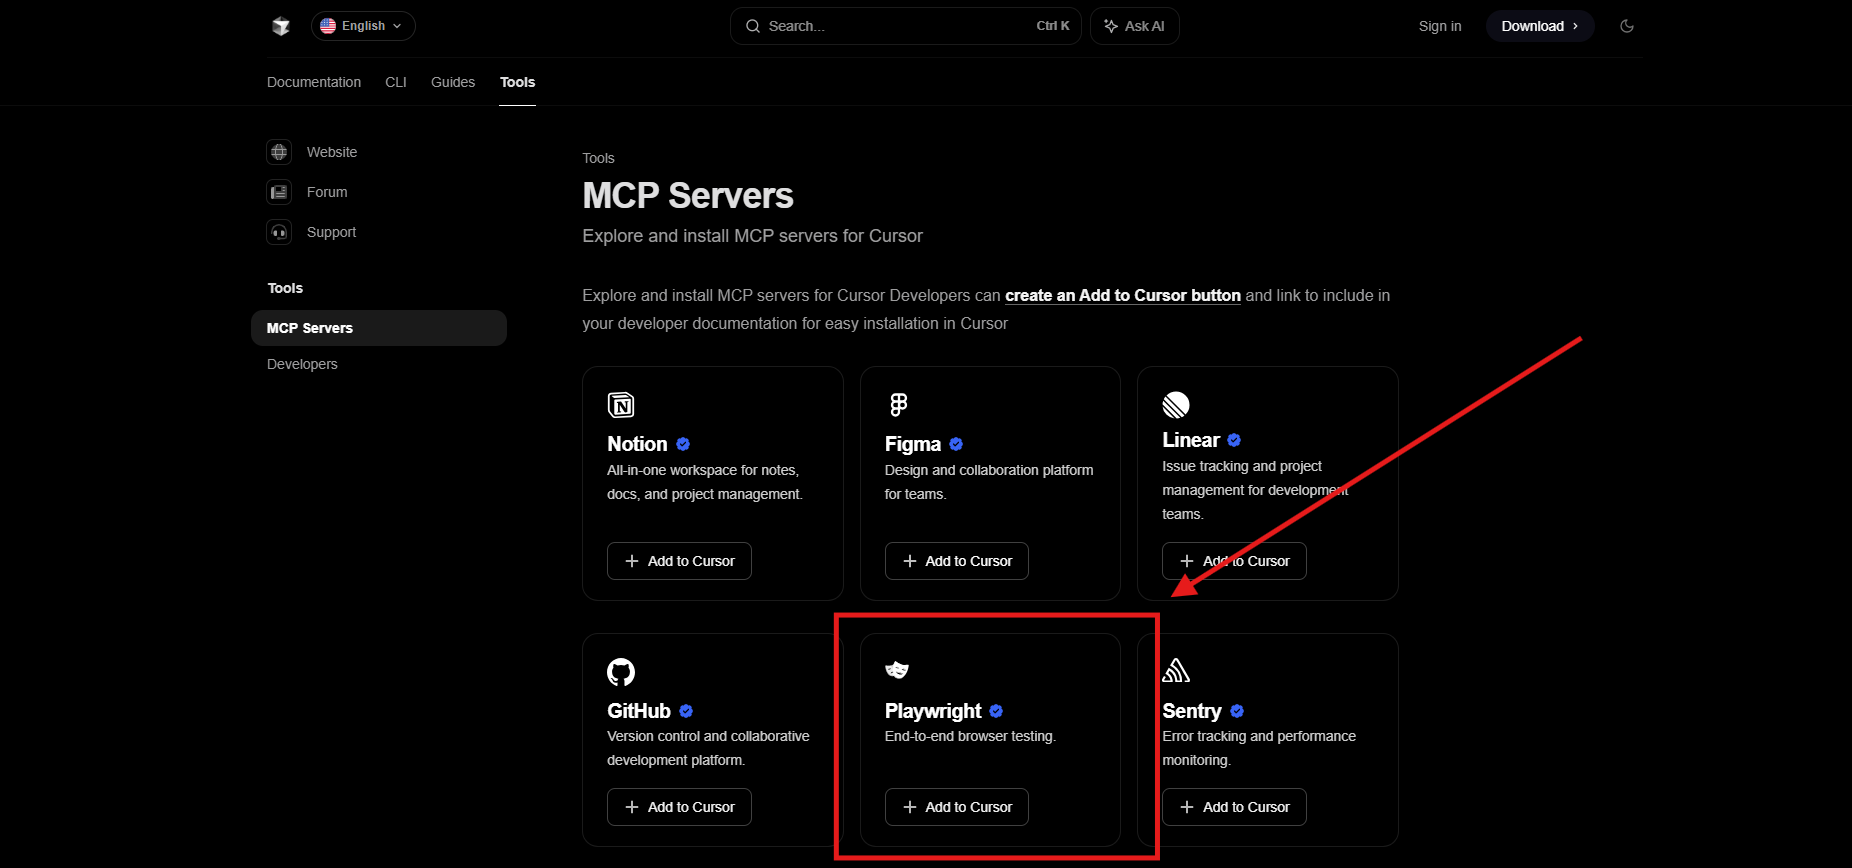Click the Download button

click(1539, 26)
